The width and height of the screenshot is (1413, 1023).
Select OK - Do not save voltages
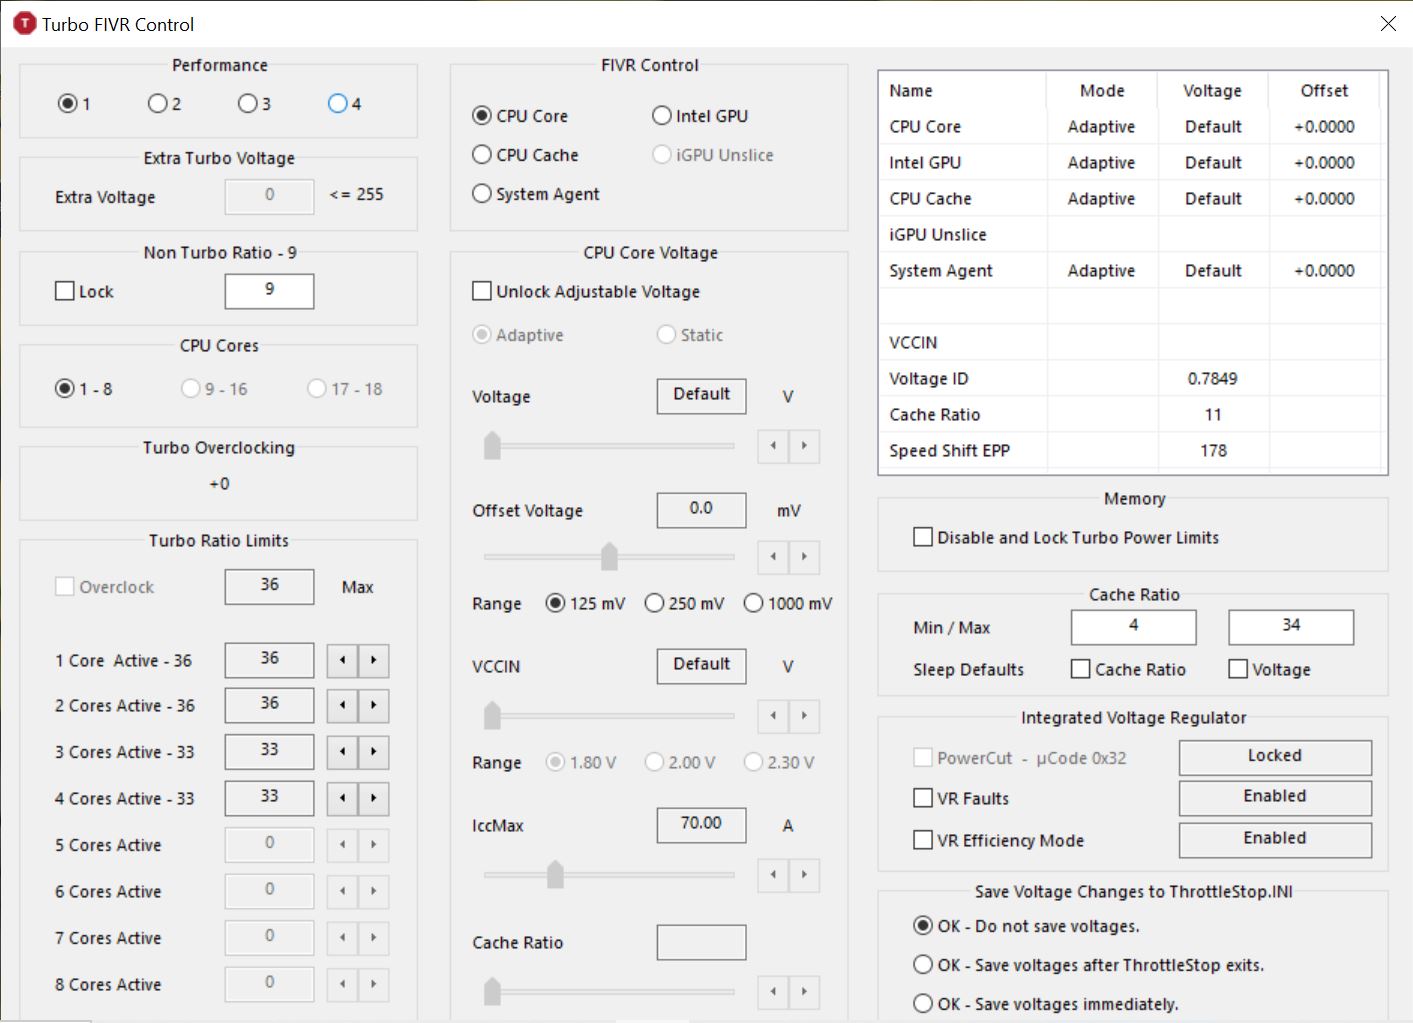pyautogui.click(x=923, y=926)
